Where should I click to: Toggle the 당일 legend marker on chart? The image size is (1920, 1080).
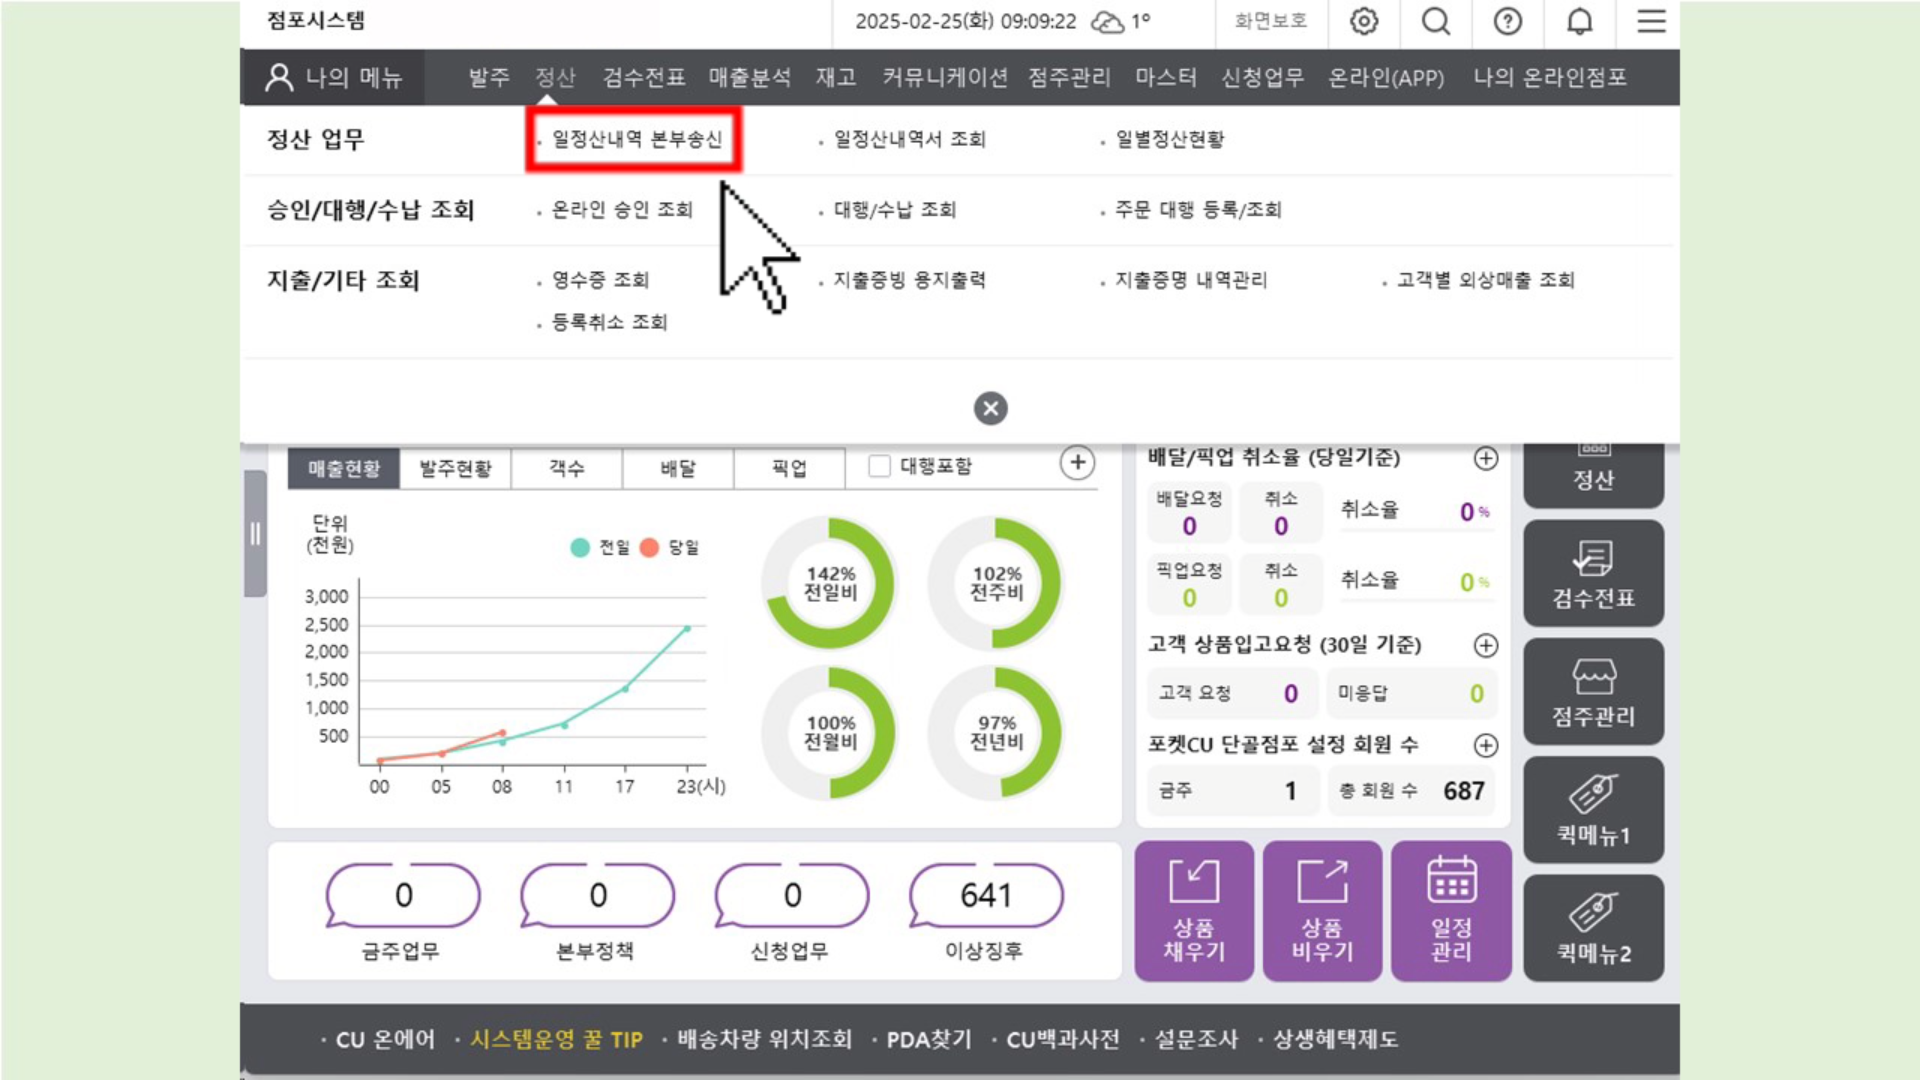click(649, 548)
